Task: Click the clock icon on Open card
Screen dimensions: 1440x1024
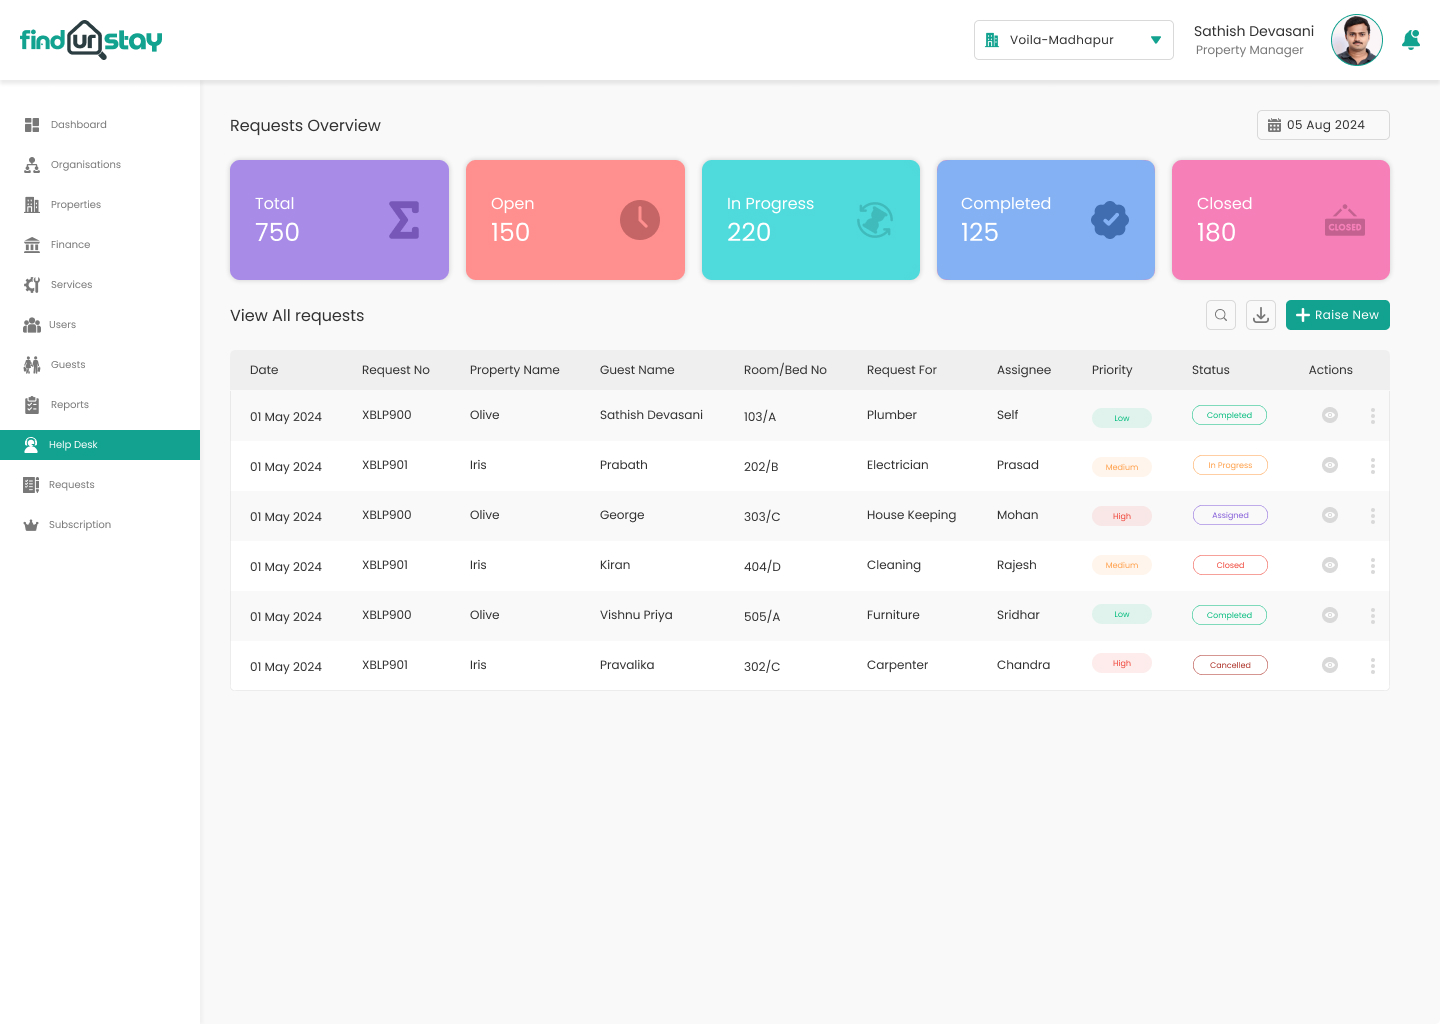Action: [640, 220]
